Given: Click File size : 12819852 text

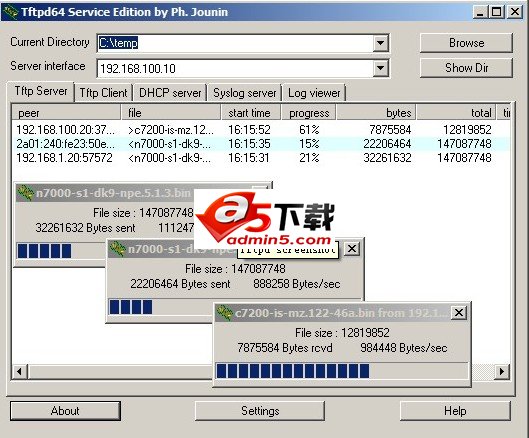Looking at the screenshot, I should 342,333.
